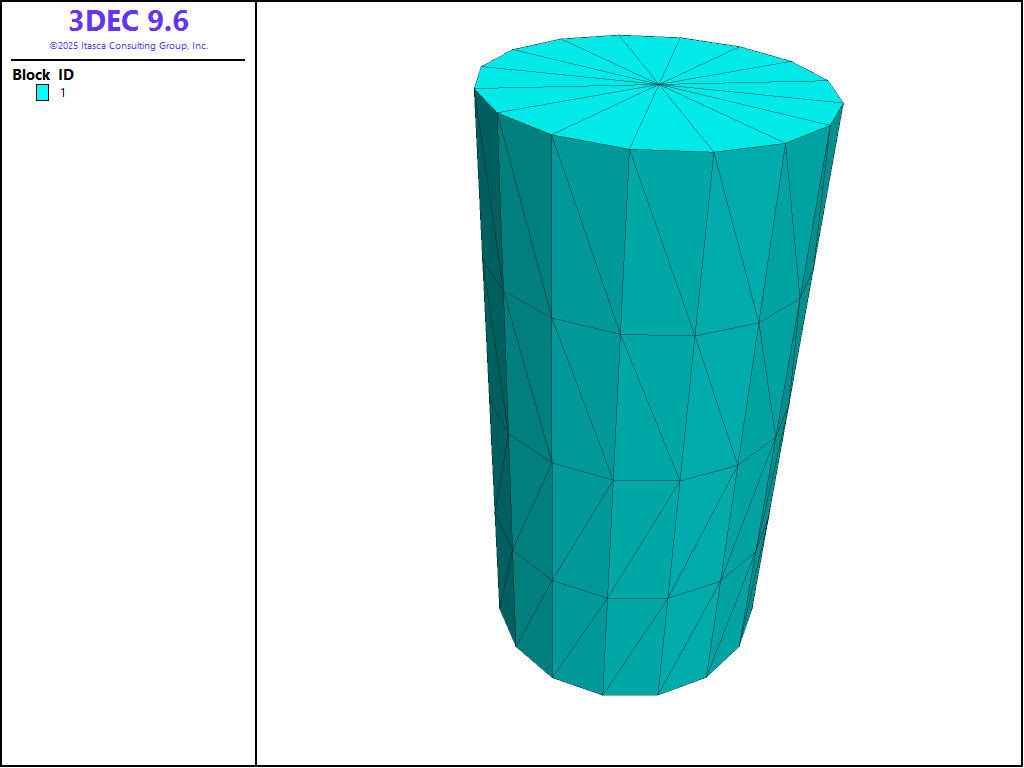1024x768 pixels.
Task: Pick the center vertex of the cylinder's top cap
Action: pyautogui.click(x=659, y=85)
